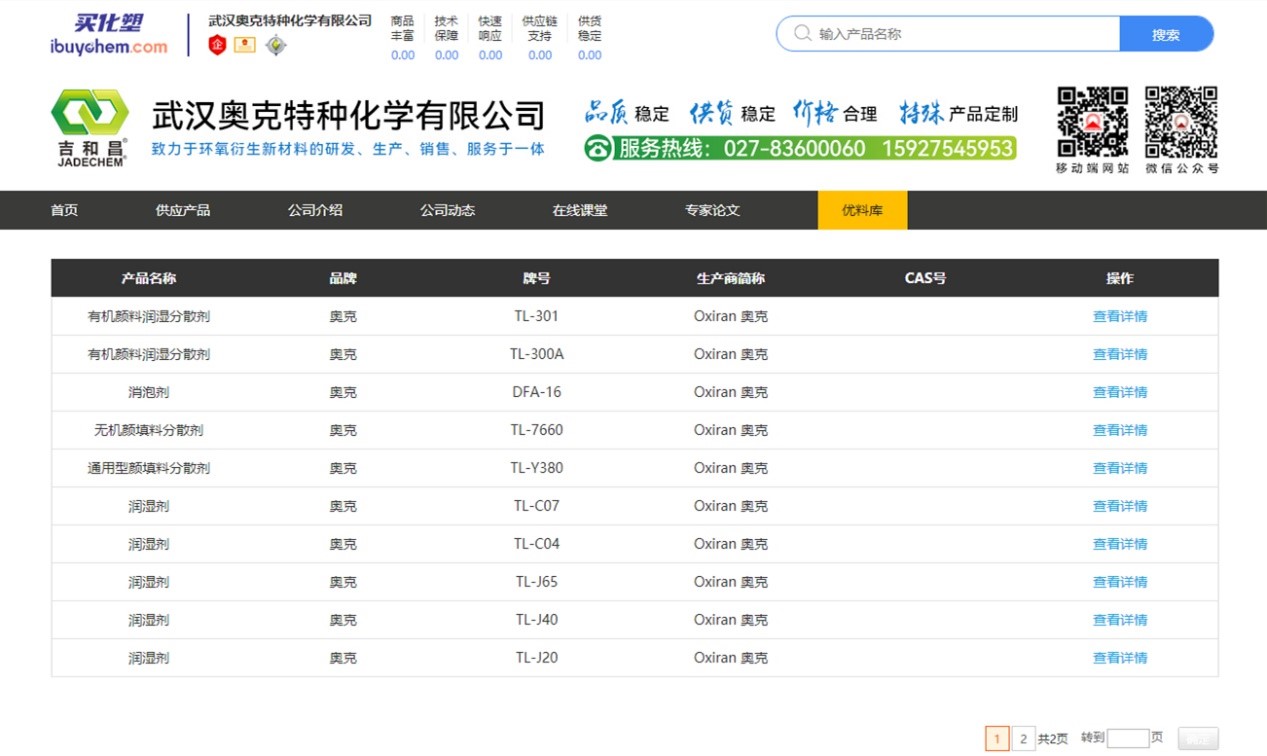This screenshot has height=756, width=1267.
Task: Go to page 2 of results
Action: click(x=1022, y=739)
